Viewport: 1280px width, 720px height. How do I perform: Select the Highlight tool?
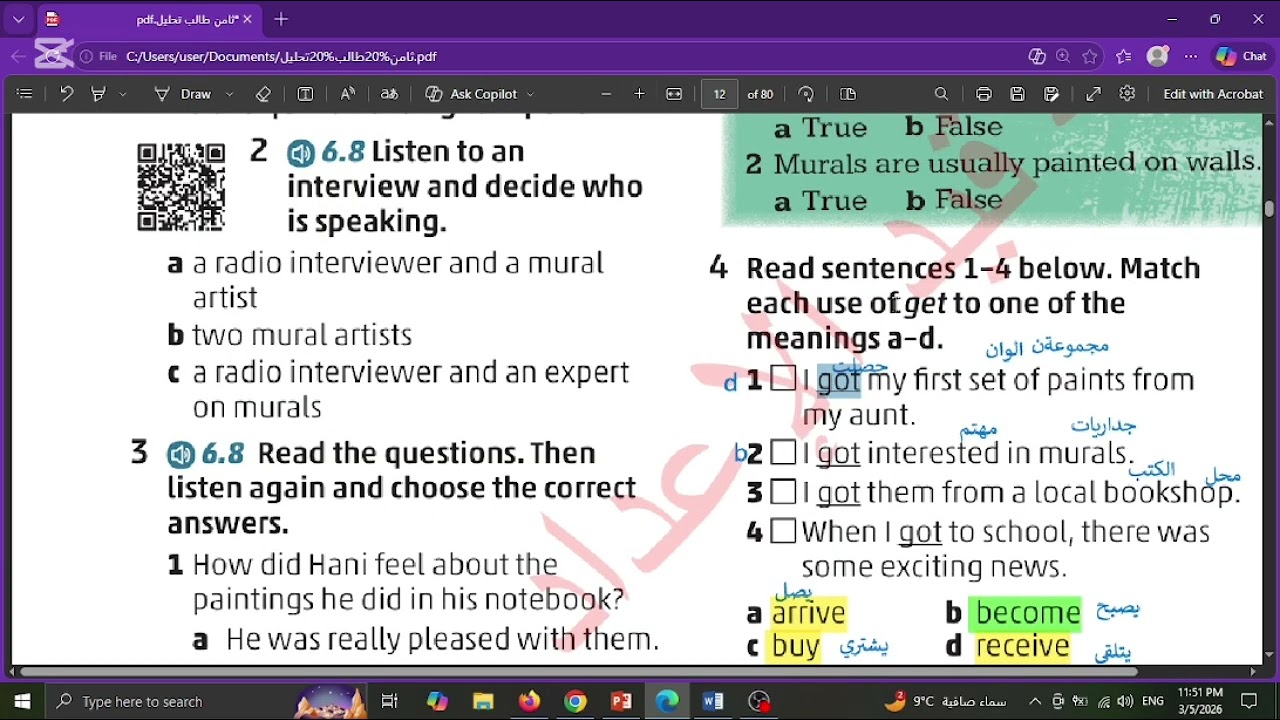coord(98,94)
